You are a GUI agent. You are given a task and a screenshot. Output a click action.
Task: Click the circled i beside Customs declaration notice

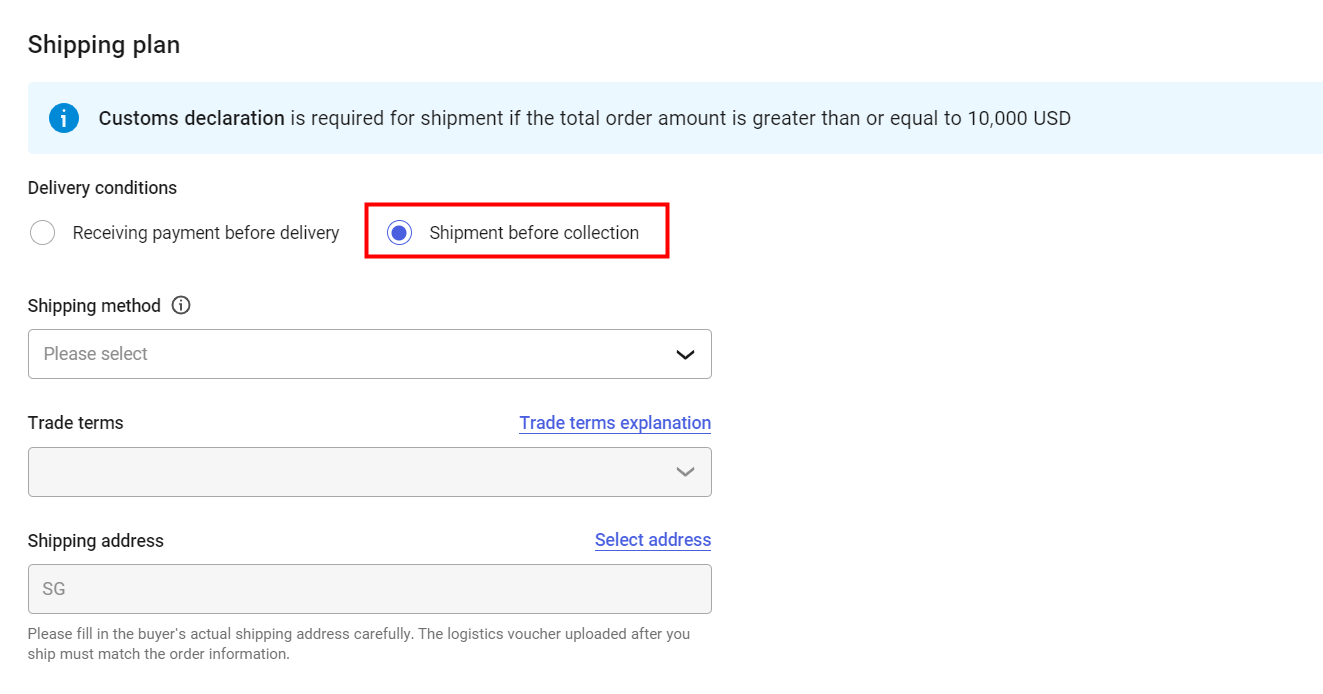pos(63,117)
